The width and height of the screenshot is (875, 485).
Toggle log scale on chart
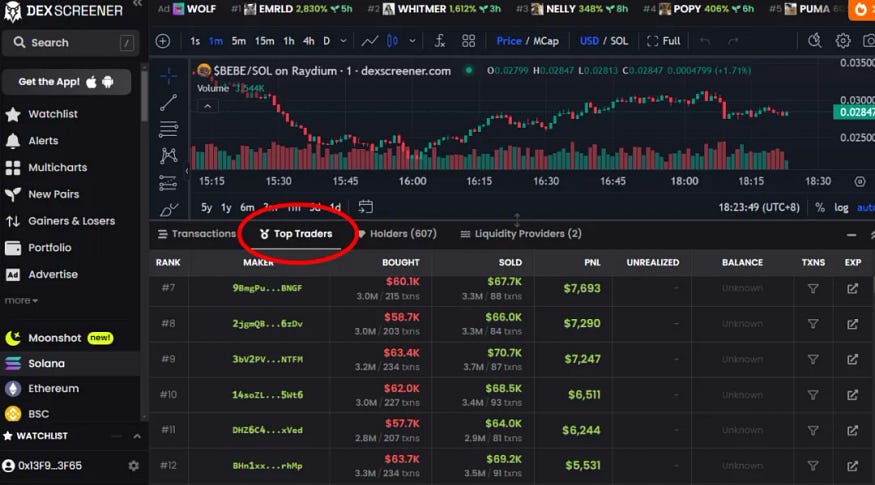[841, 208]
